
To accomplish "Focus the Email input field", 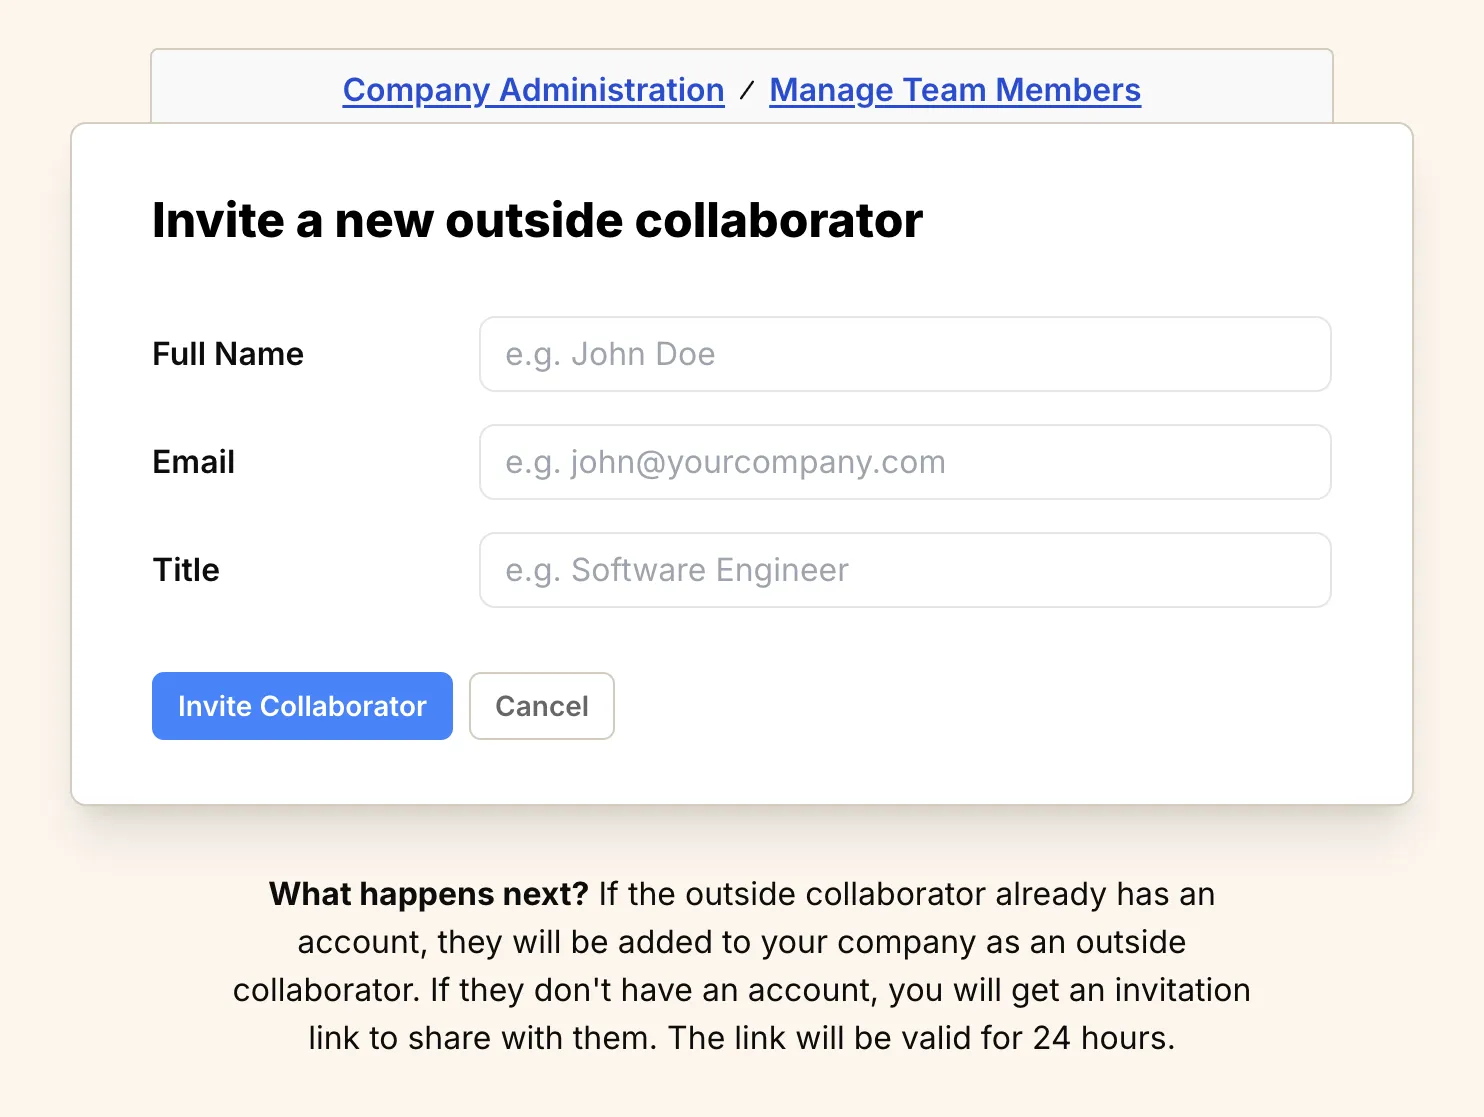I will pos(905,462).
